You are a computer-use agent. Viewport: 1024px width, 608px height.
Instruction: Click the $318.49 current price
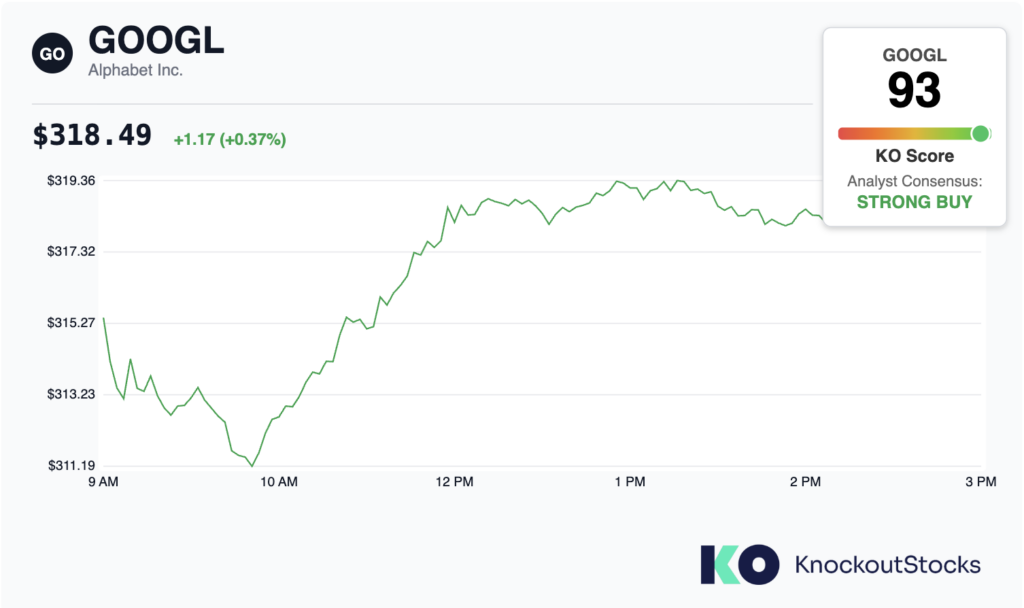tap(92, 135)
